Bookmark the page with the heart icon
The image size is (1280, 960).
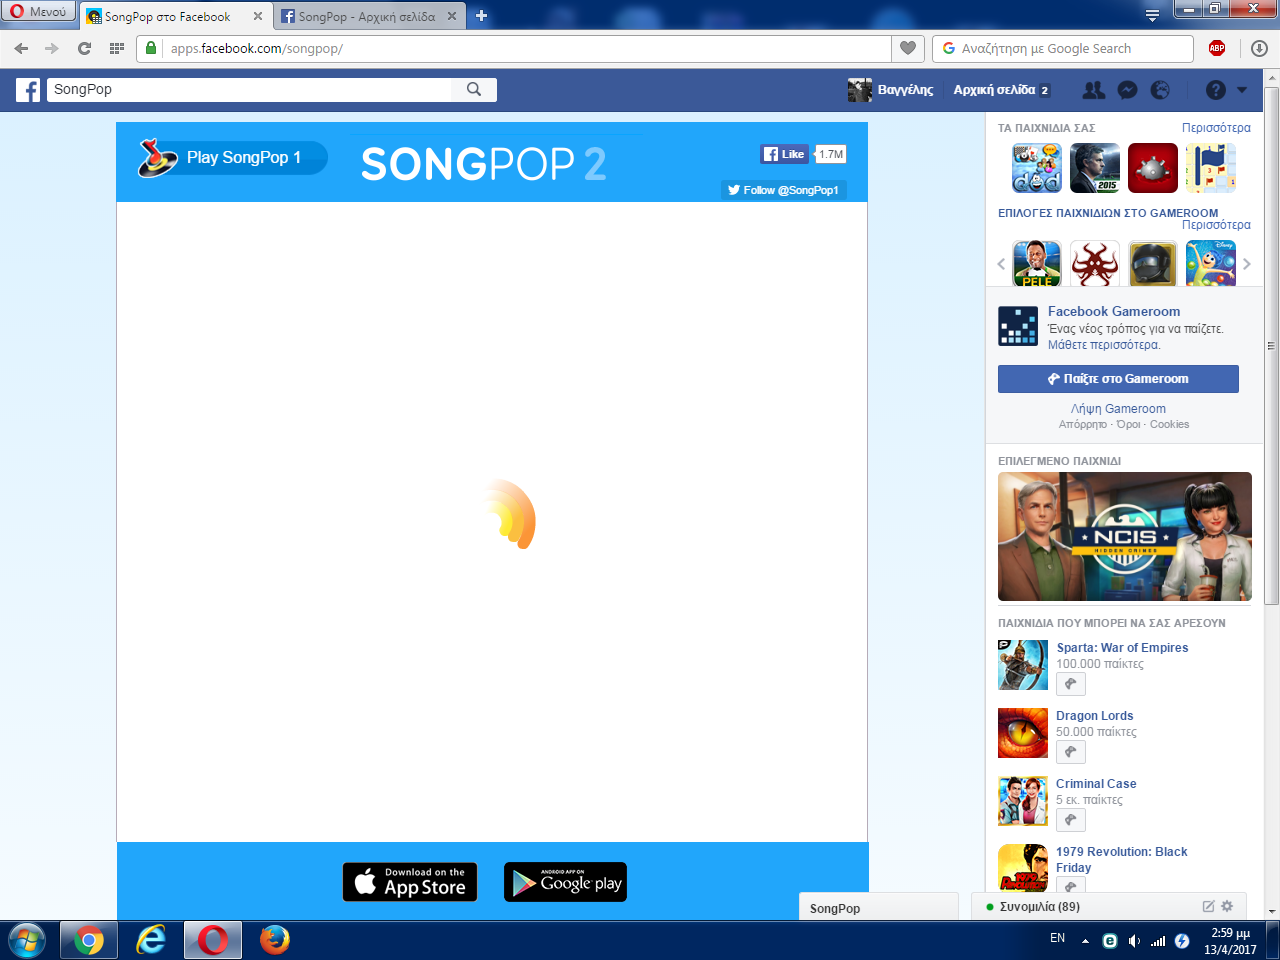[907, 48]
